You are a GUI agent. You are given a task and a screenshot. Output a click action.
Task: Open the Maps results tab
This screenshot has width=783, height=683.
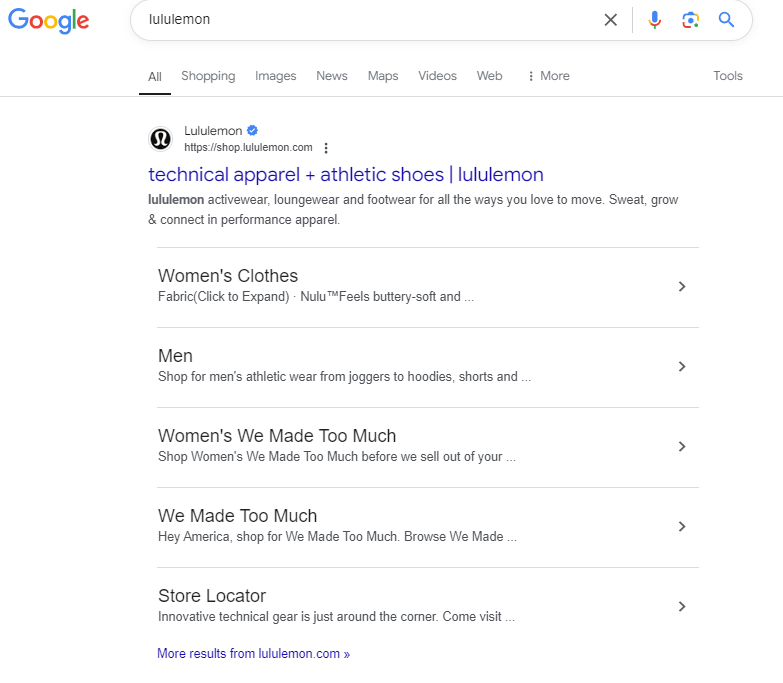[x=383, y=76]
